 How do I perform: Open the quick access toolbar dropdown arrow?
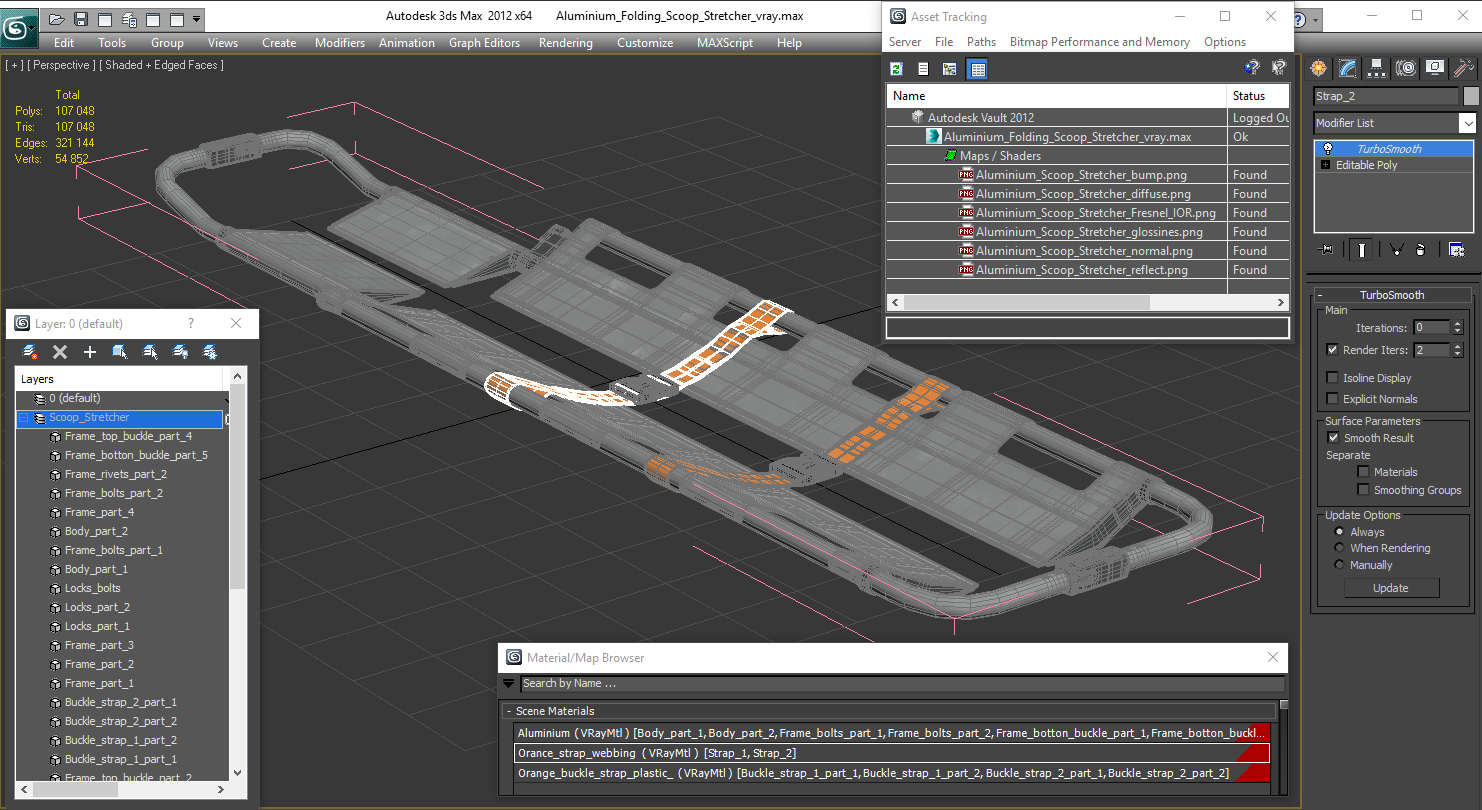click(x=197, y=19)
